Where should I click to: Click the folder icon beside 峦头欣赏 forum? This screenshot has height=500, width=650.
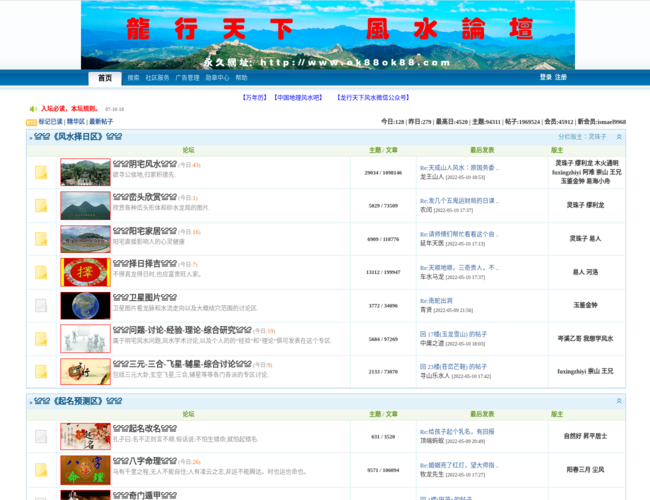tap(41, 206)
